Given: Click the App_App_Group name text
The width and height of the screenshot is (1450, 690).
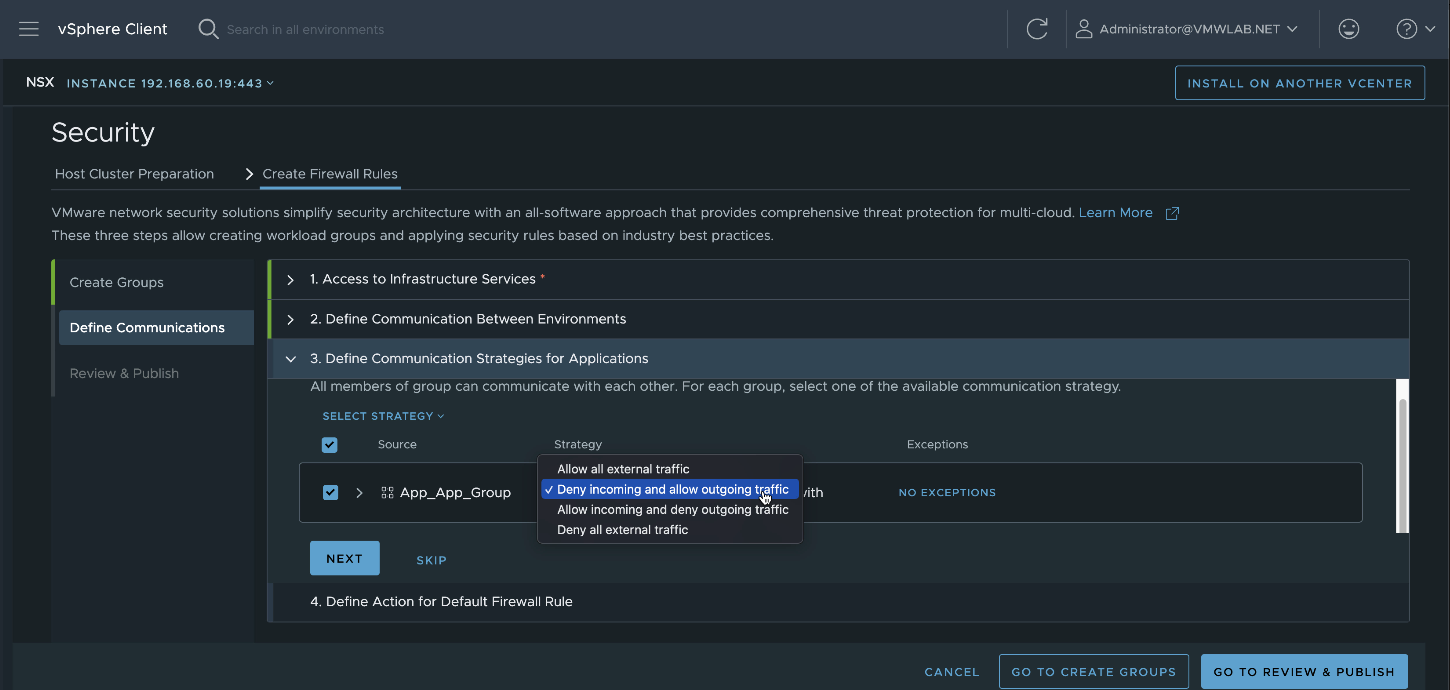Looking at the screenshot, I should click(455, 492).
